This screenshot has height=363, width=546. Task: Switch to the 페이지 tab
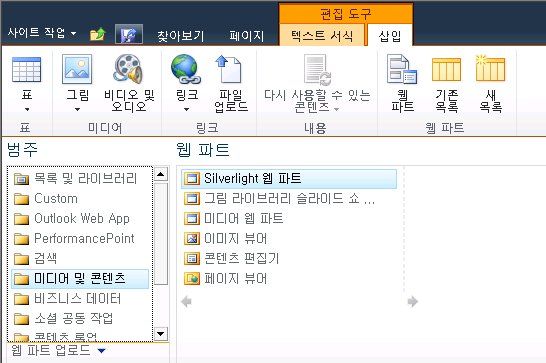click(x=247, y=36)
